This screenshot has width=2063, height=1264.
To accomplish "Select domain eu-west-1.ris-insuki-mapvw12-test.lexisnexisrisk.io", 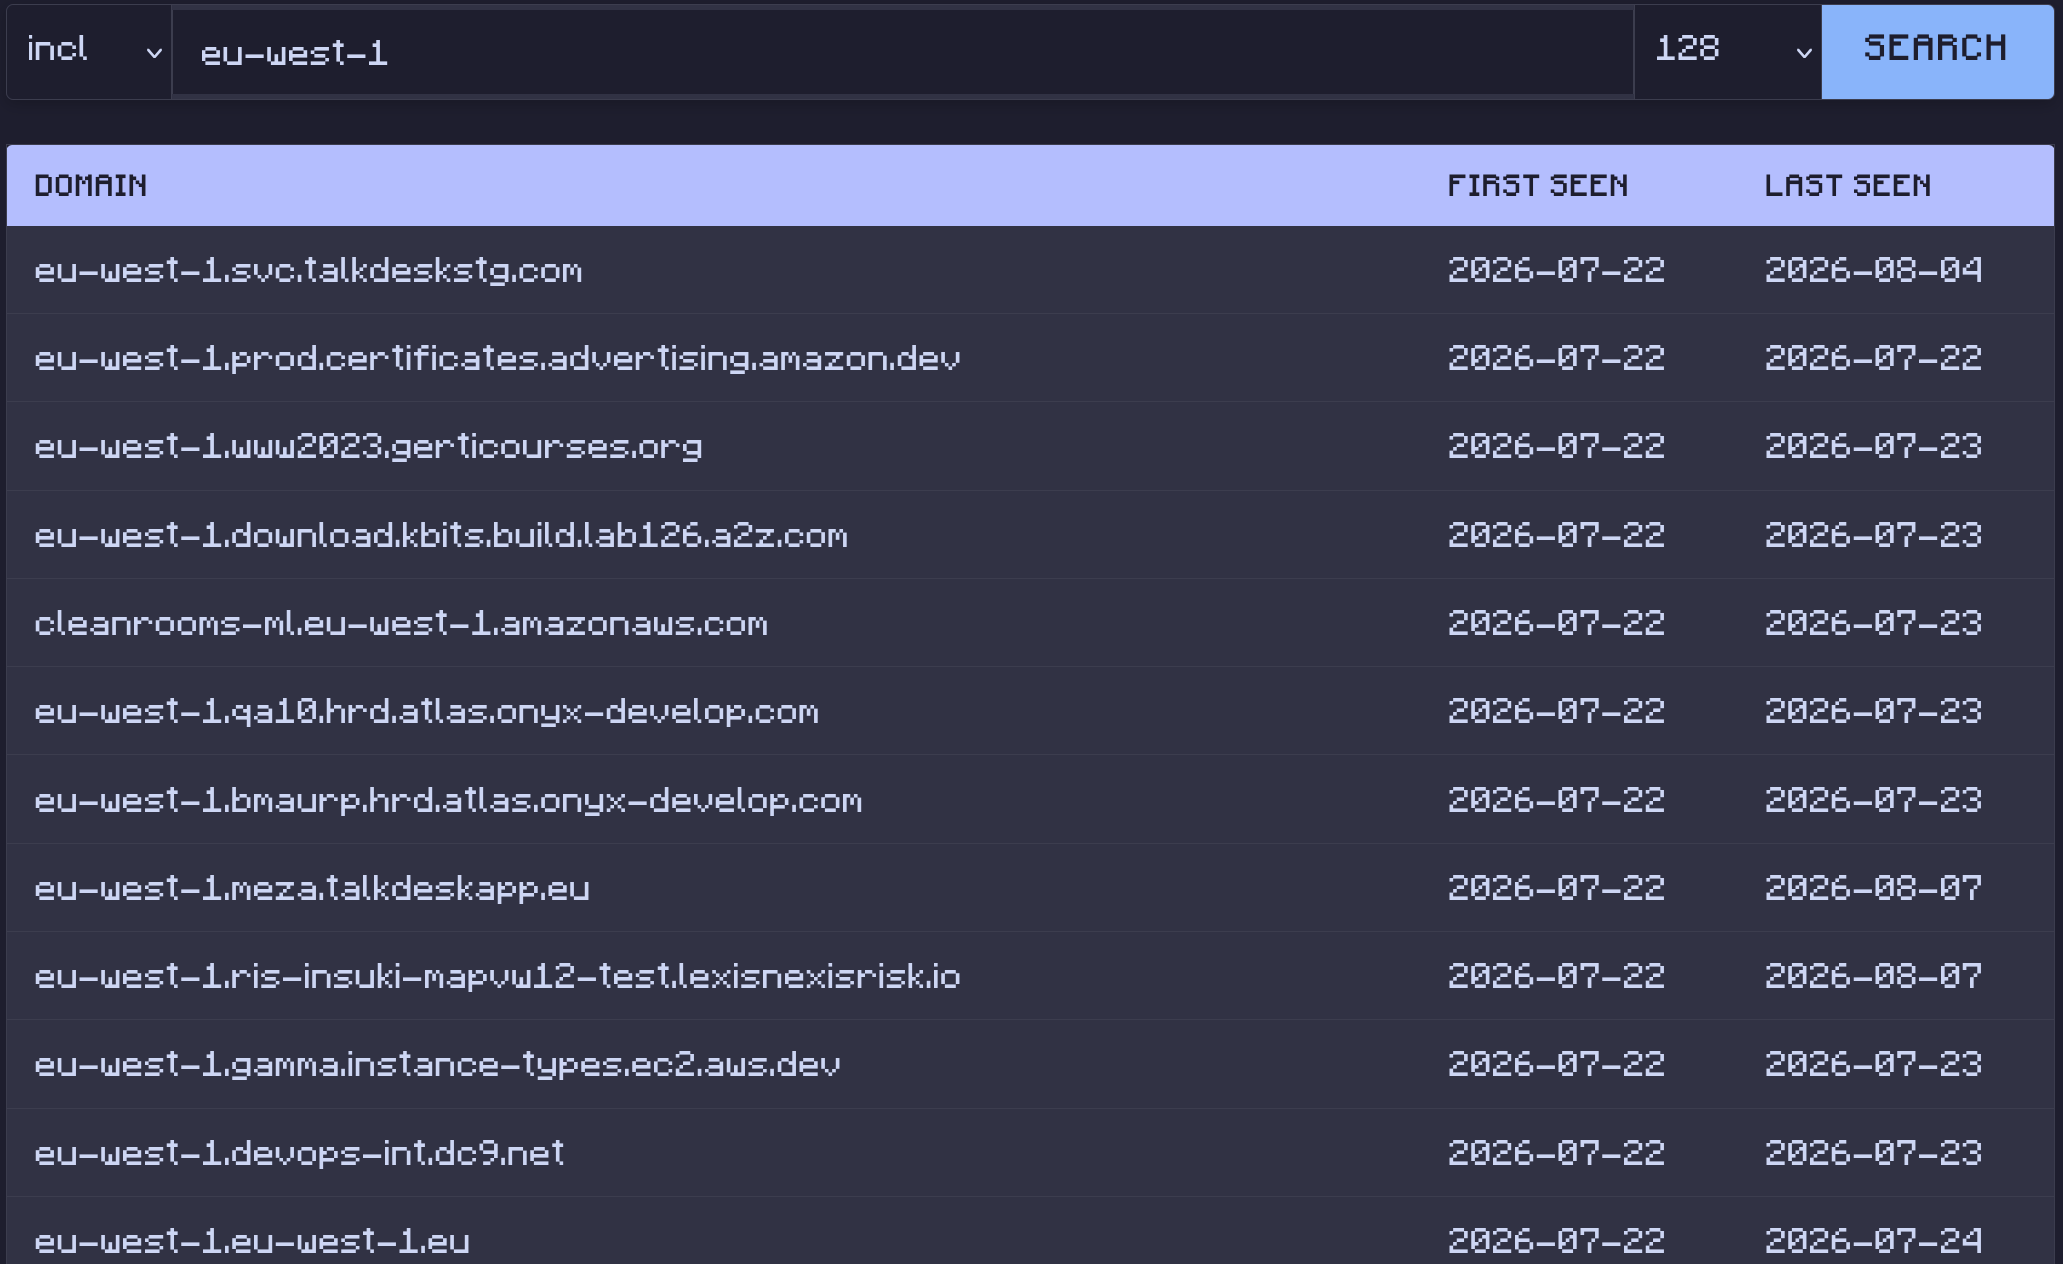I will (497, 976).
